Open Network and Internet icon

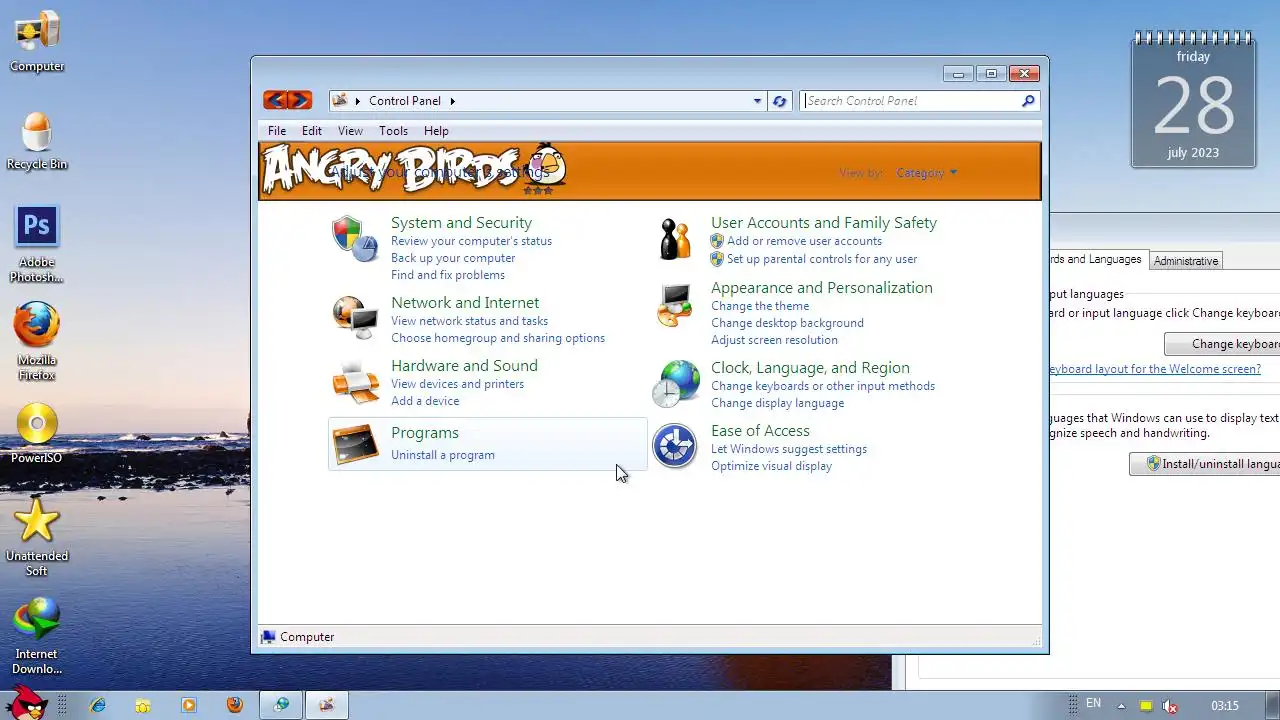(354, 318)
